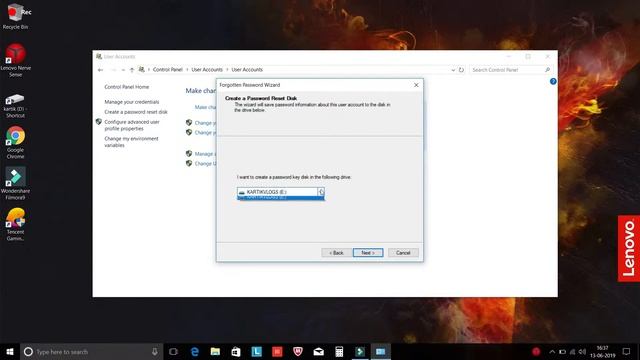Open the Windows Start menu
The image size is (640, 360).
coord(10,351)
